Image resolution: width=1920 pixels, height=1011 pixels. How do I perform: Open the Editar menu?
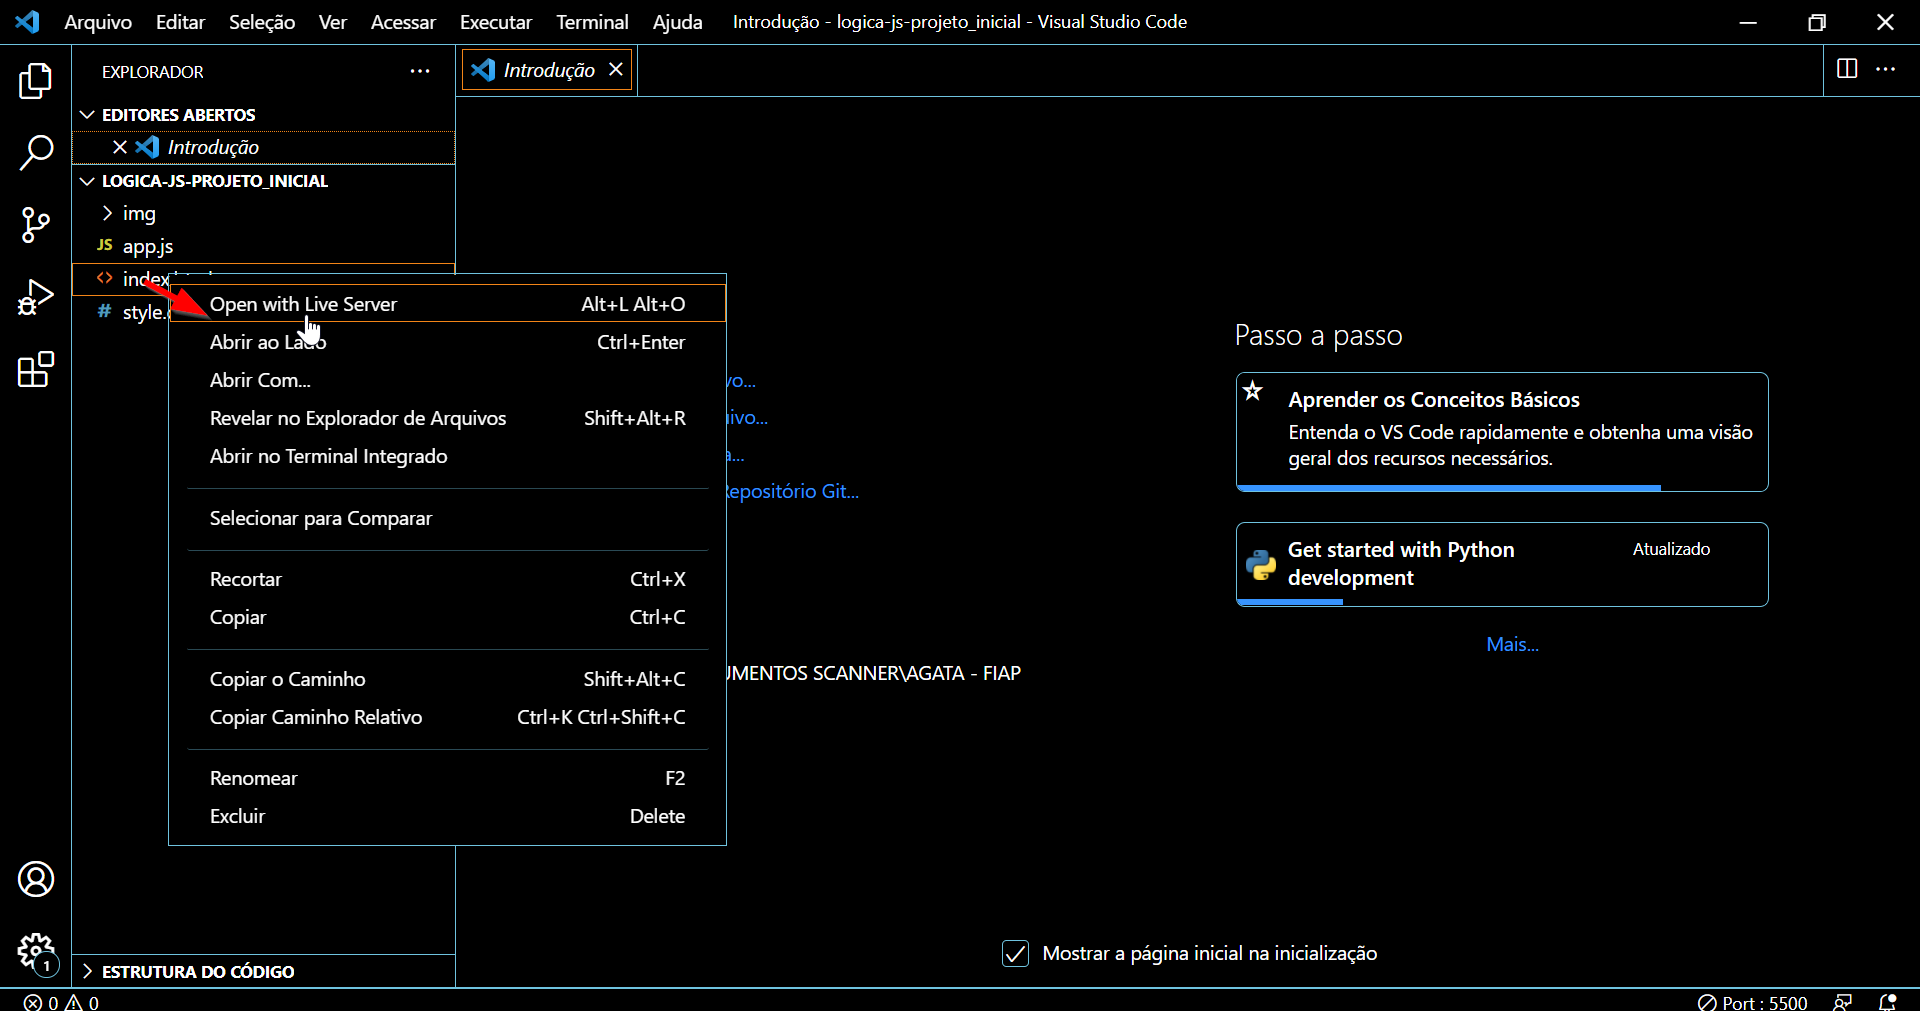[x=180, y=22]
